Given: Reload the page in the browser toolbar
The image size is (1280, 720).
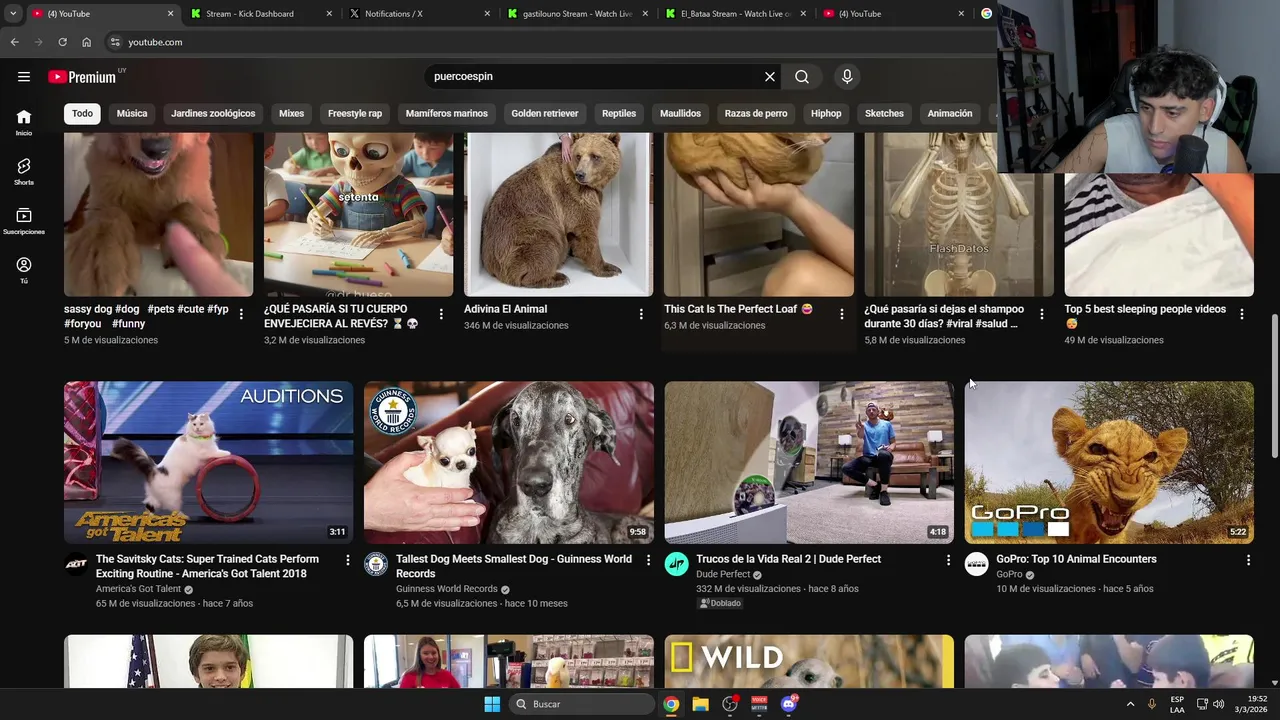Looking at the screenshot, I should 62,42.
